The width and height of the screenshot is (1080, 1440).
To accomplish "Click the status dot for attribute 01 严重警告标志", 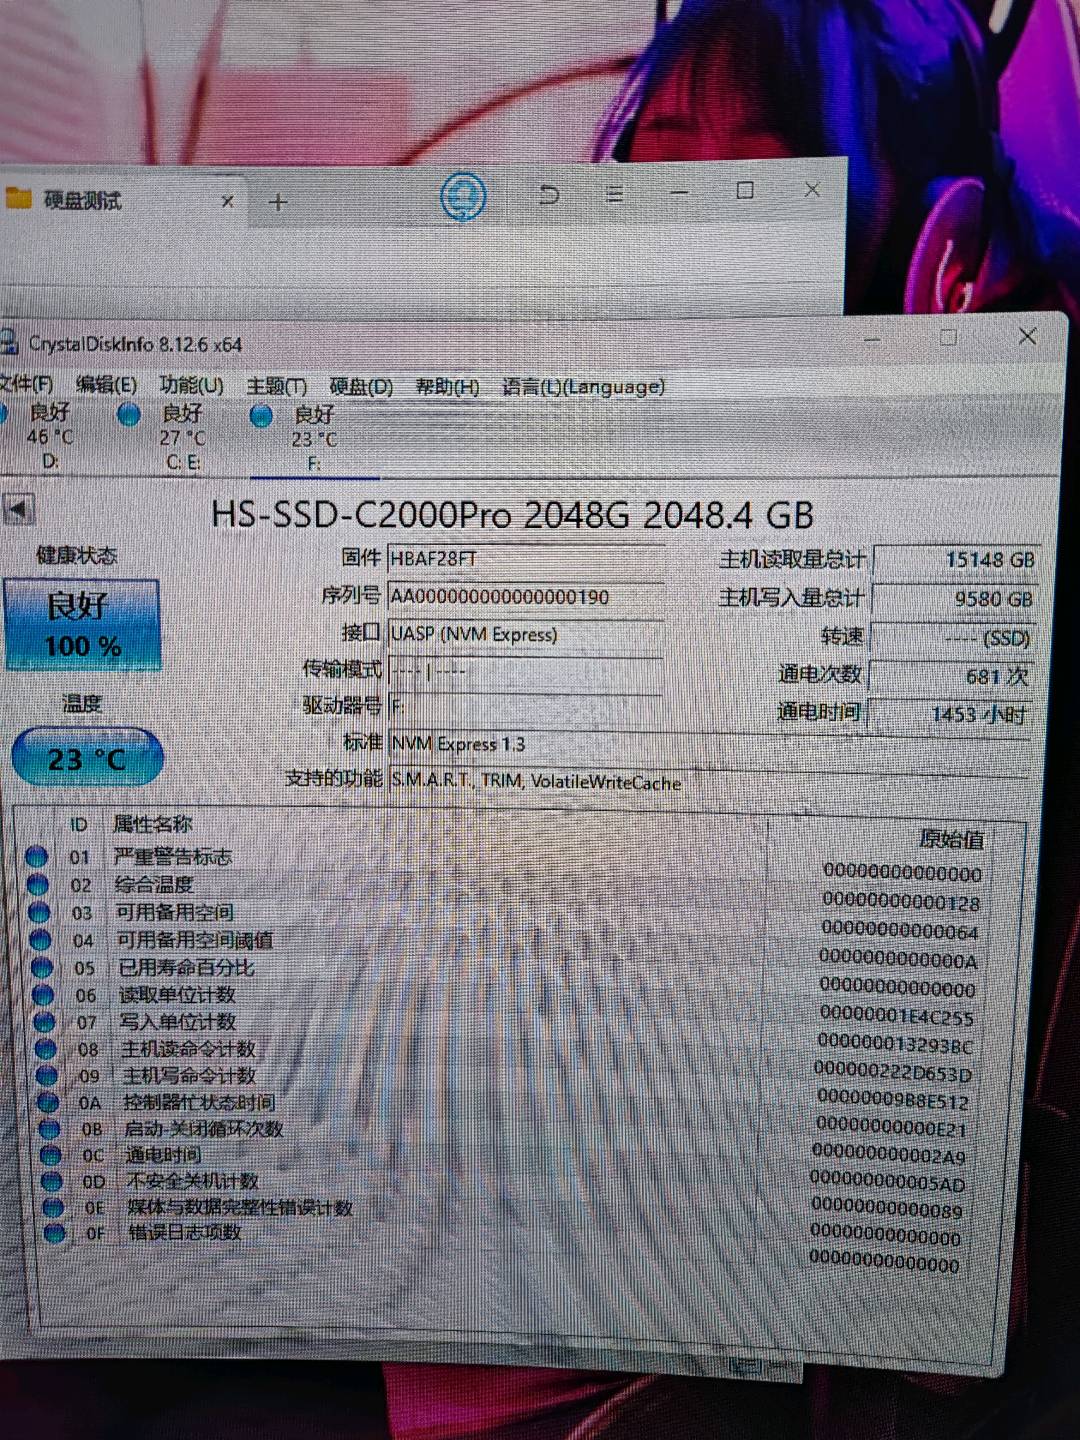I will coord(36,857).
